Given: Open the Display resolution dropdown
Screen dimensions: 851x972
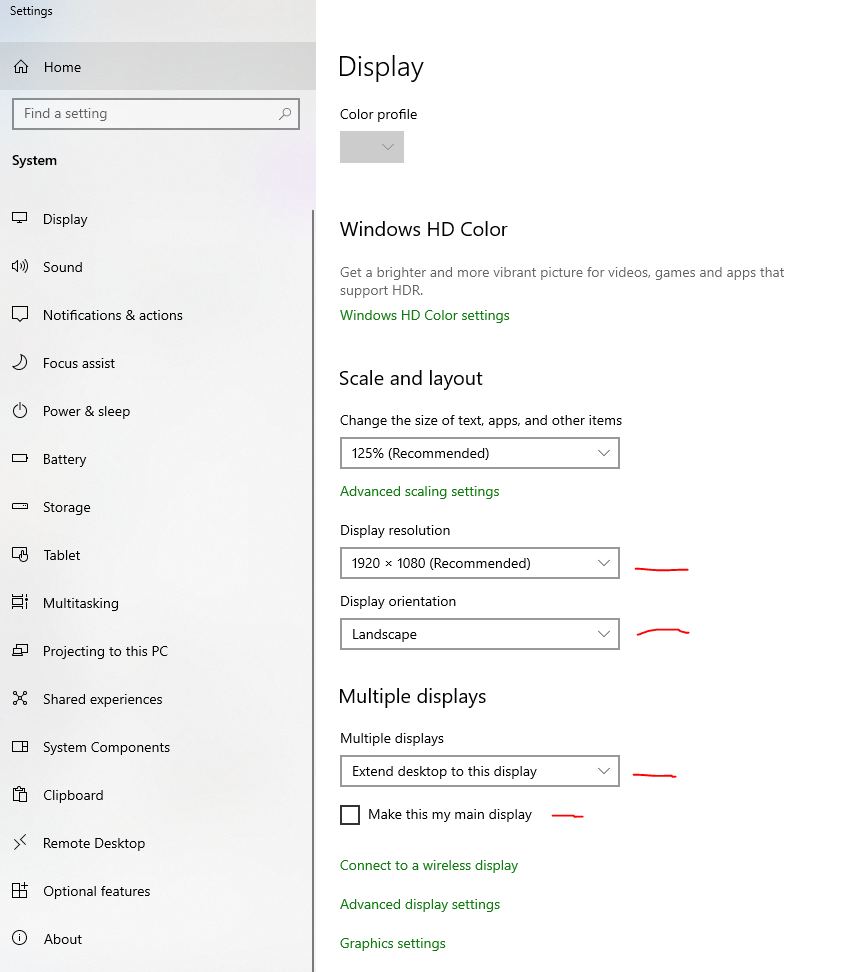Looking at the screenshot, I should point(480,563).
